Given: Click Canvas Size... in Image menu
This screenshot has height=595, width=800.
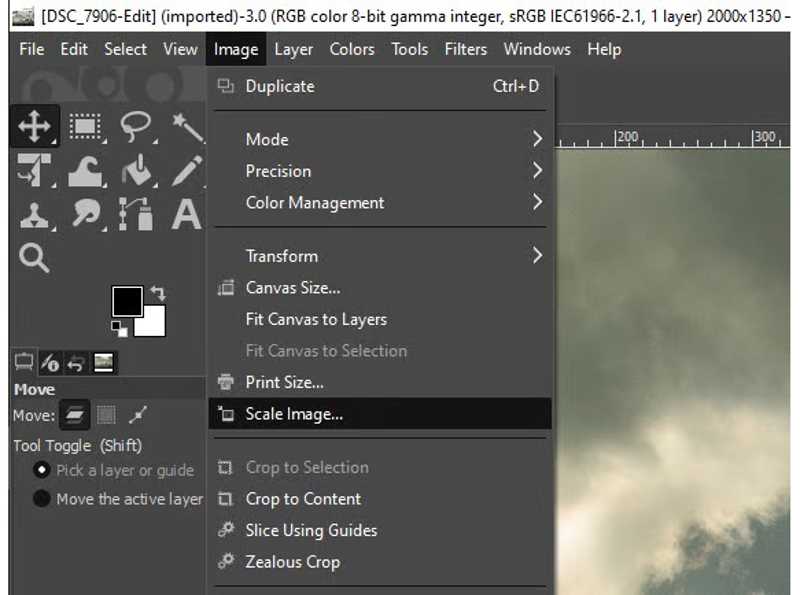Looking at the screenshot, I should pyautogui.click(x=293, y=288).
